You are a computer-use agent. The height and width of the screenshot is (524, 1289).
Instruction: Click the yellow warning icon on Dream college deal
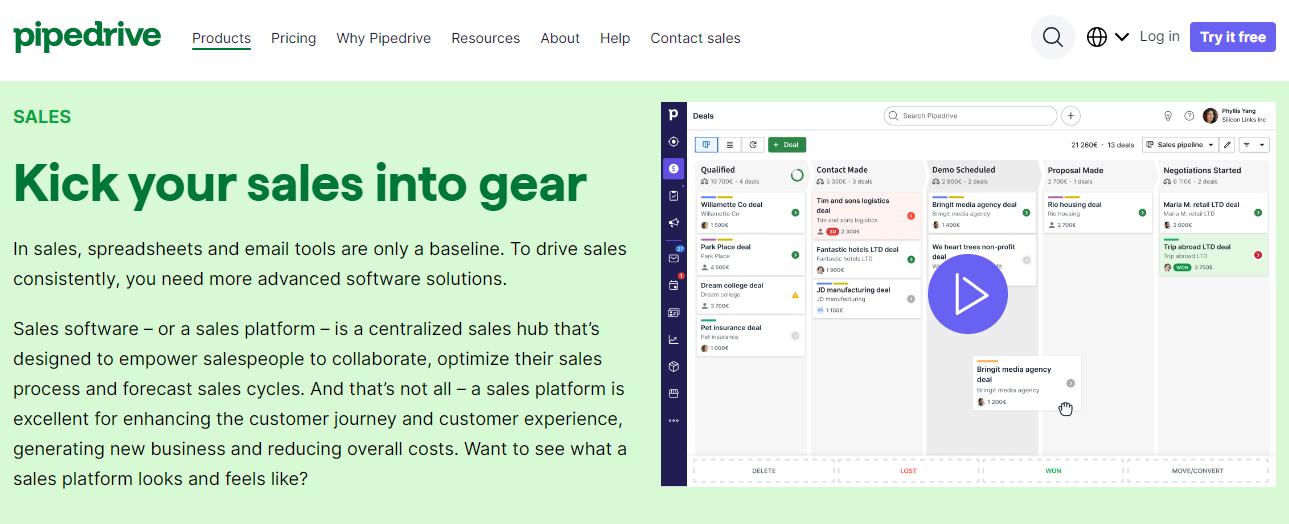pyautogui.click(x=795, y=295)
